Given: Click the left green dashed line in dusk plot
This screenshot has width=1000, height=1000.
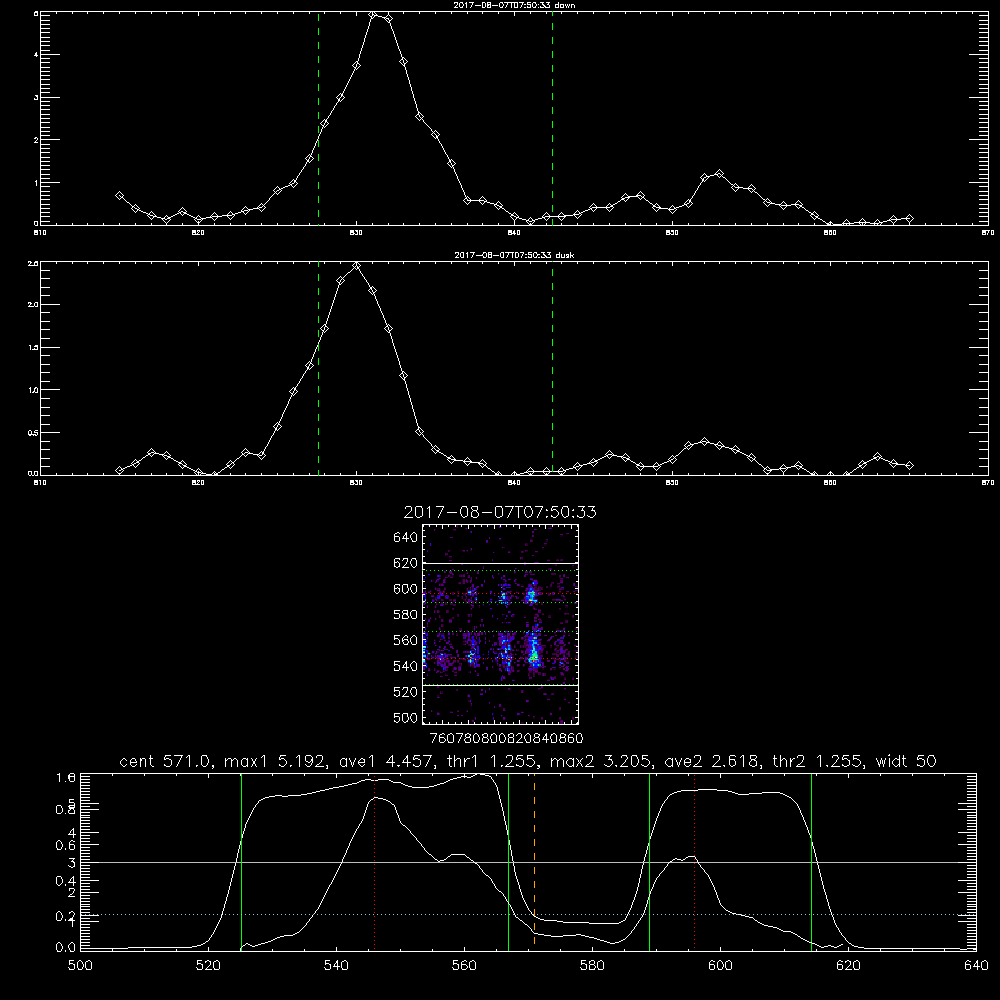Looking at the screenshot, I should pos(318,368).
